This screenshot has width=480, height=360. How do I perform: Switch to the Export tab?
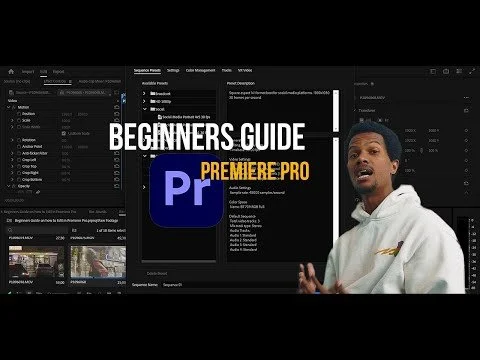pos(58,71)
